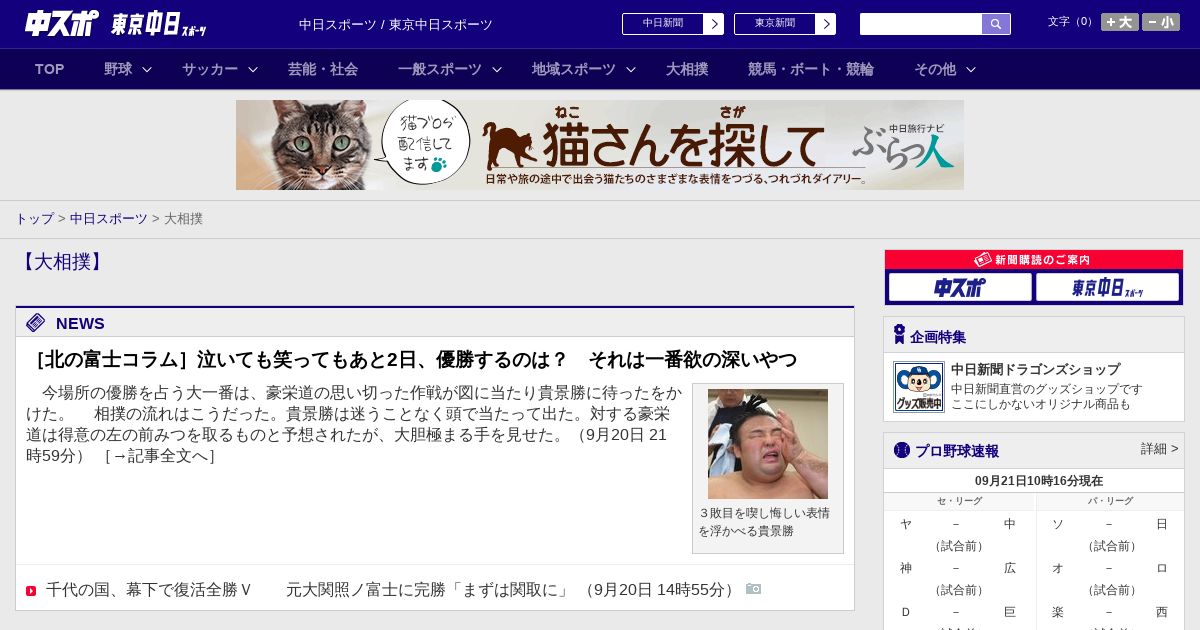1200x630 pixels.
Task: Open サッカー menu item
Action: click(210, 69)
